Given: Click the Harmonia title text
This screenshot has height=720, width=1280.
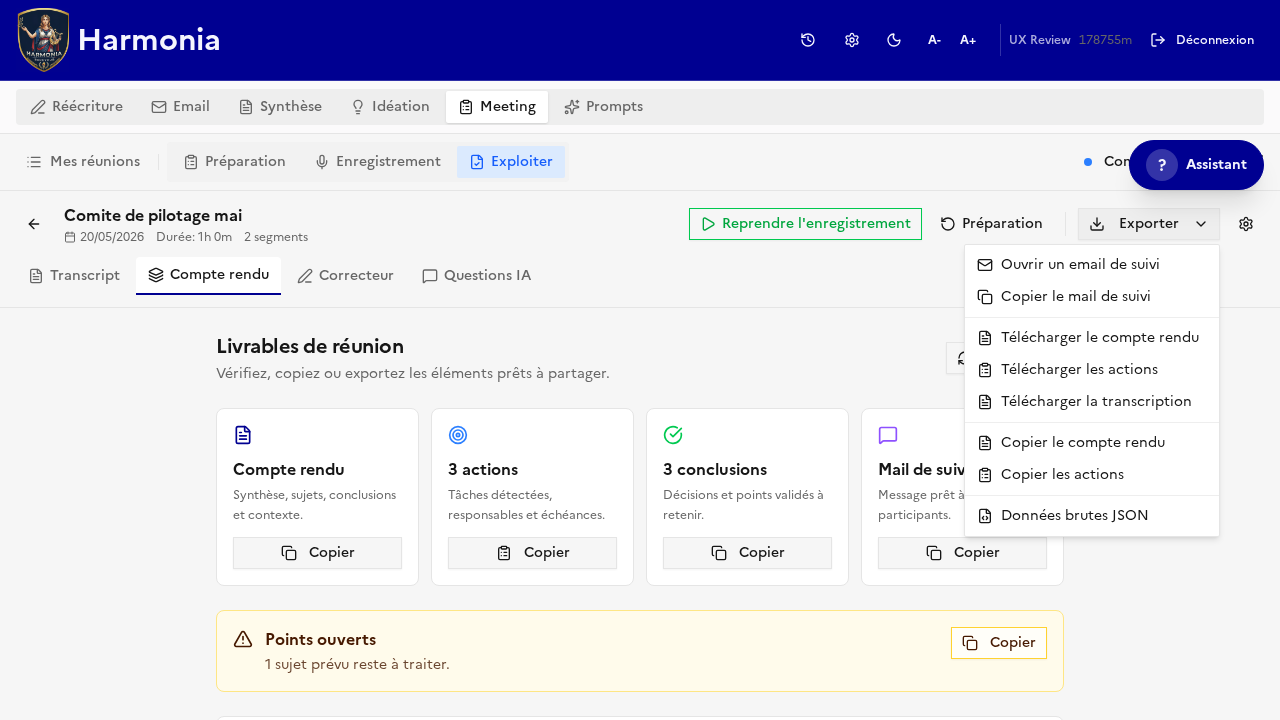Looking at the screenshot, I should (x=149, y=40).
